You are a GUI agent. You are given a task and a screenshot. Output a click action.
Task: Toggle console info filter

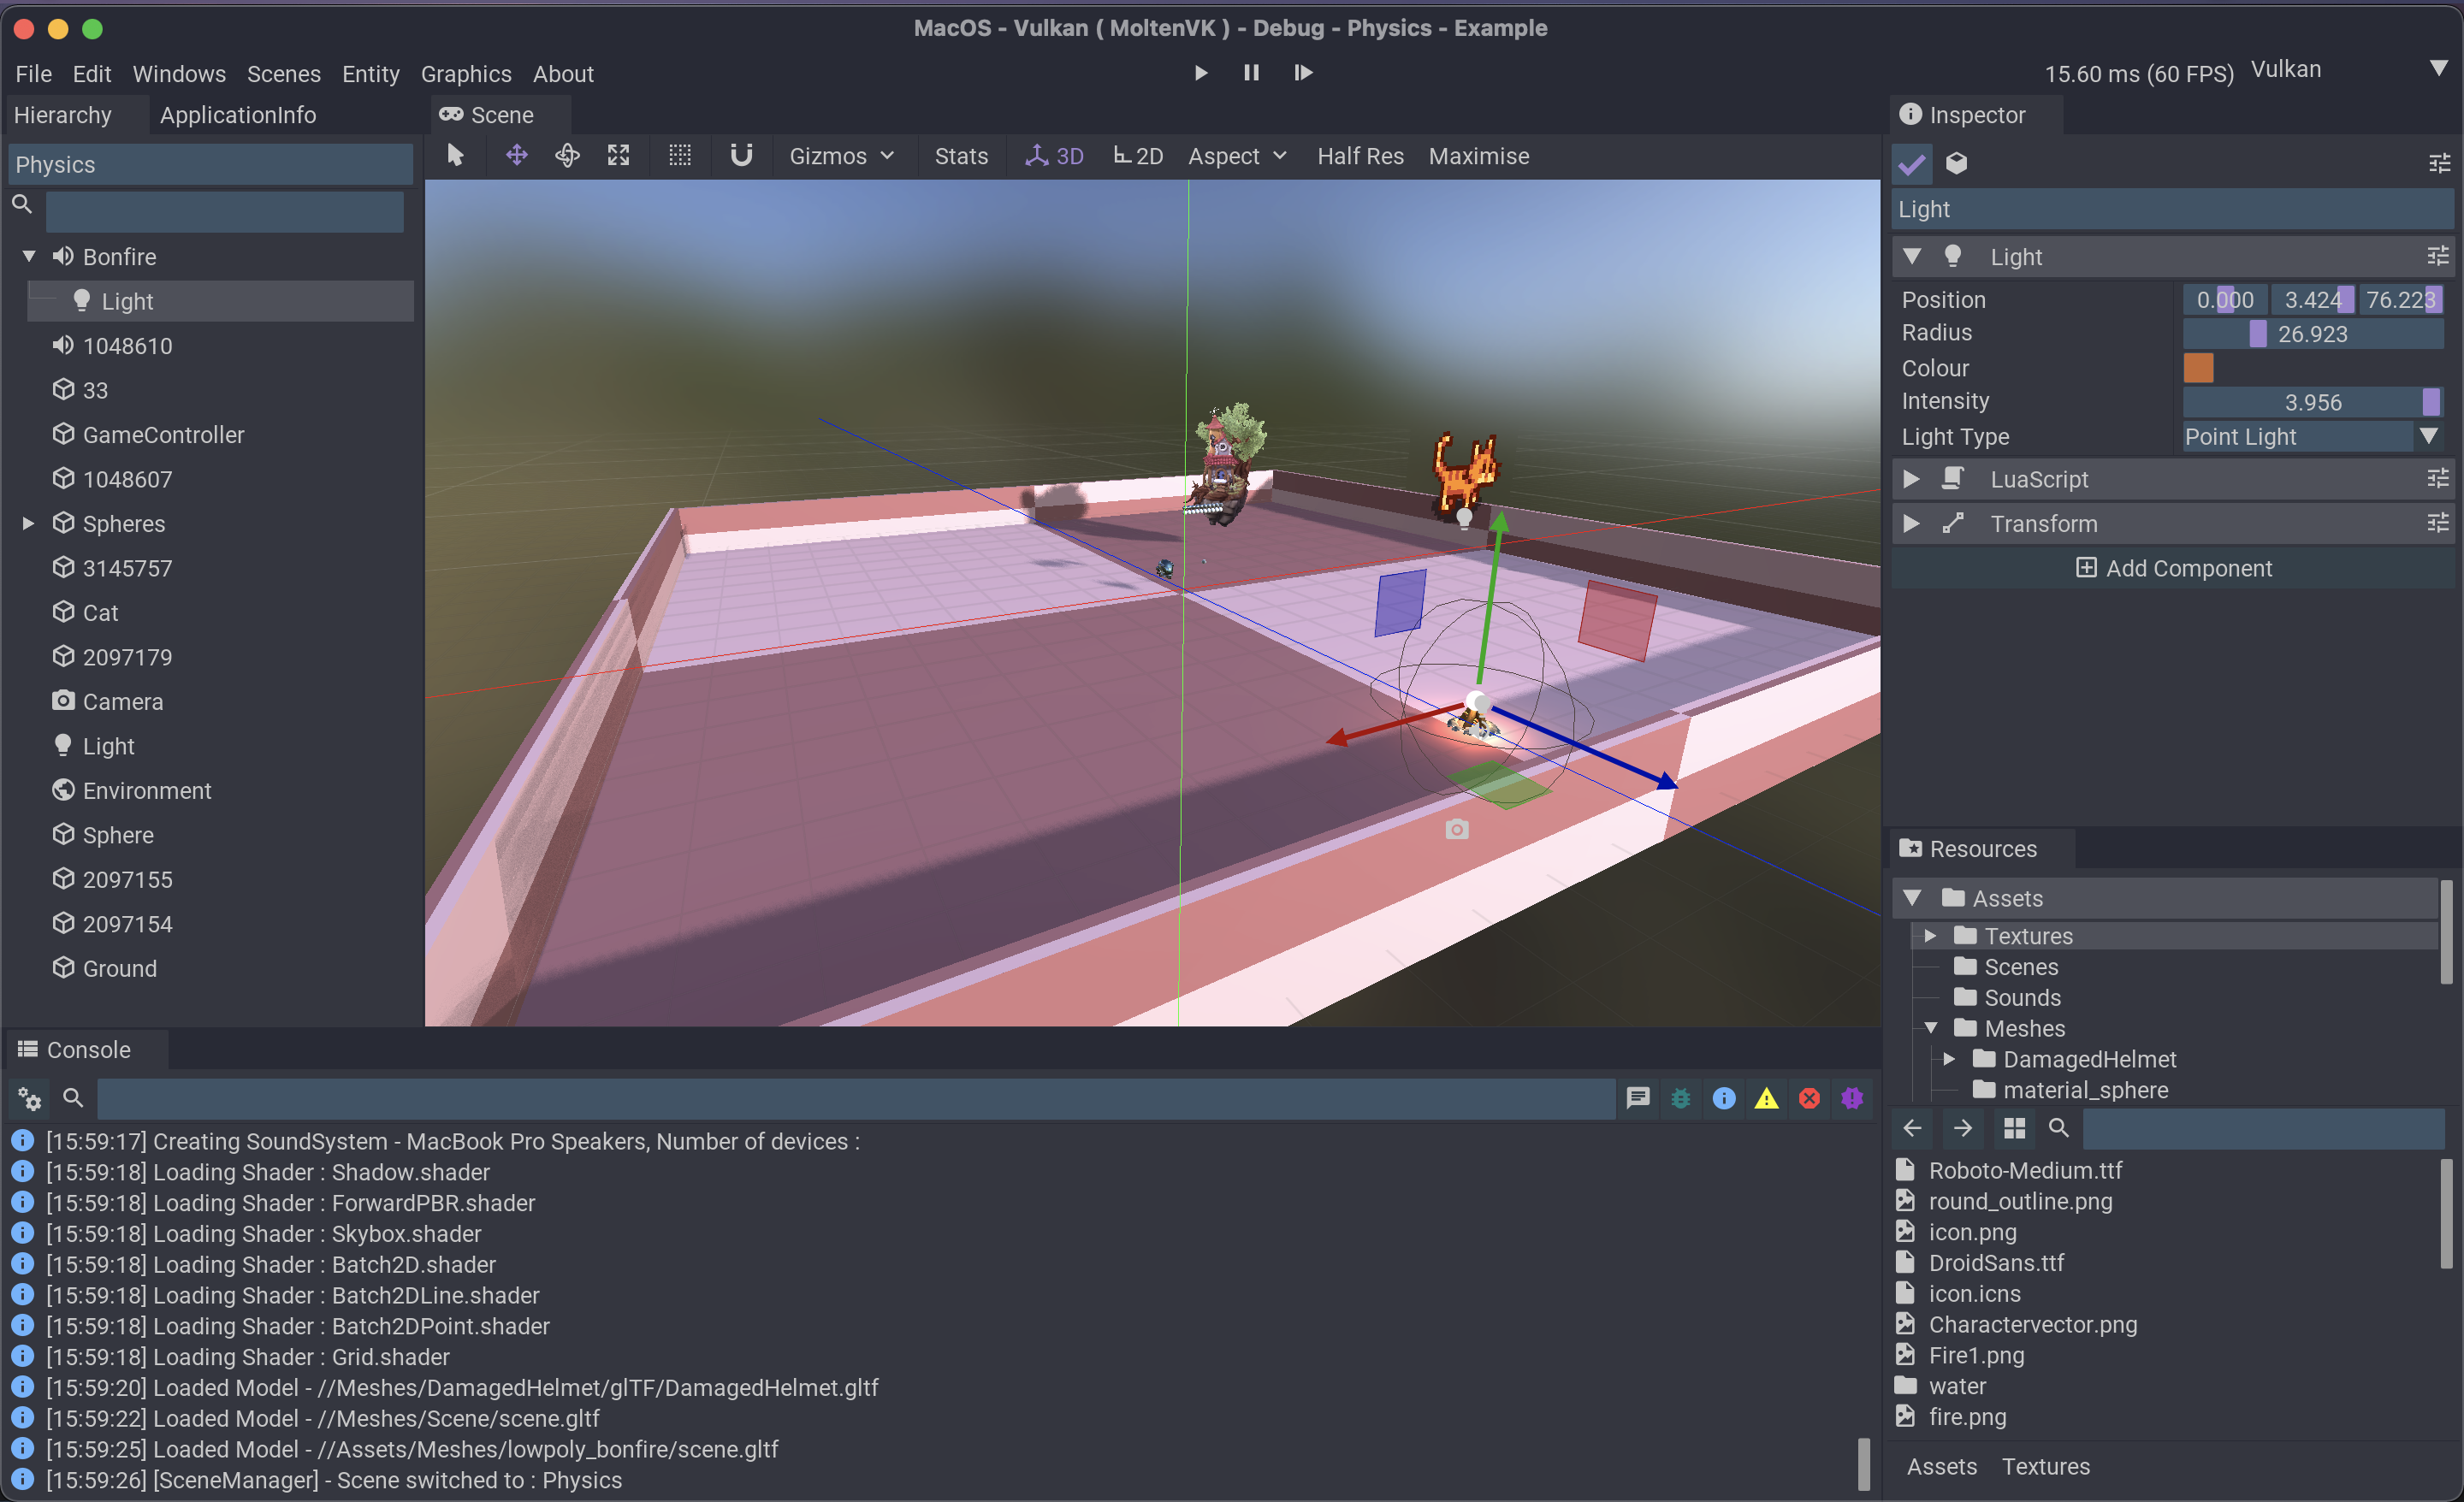[1723, 1098]
